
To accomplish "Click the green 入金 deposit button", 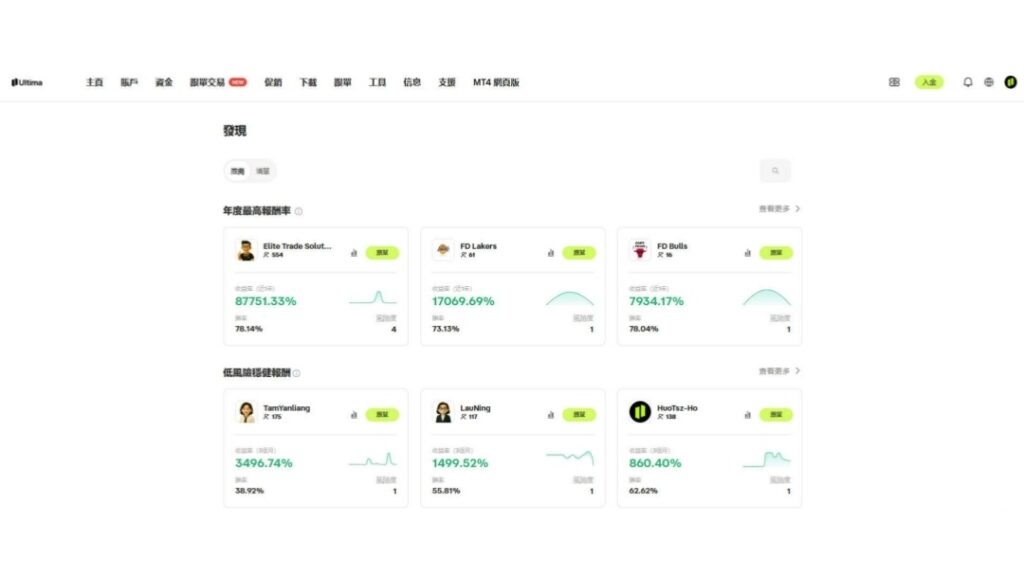I will pyautogui.click(x=932, y=82).
